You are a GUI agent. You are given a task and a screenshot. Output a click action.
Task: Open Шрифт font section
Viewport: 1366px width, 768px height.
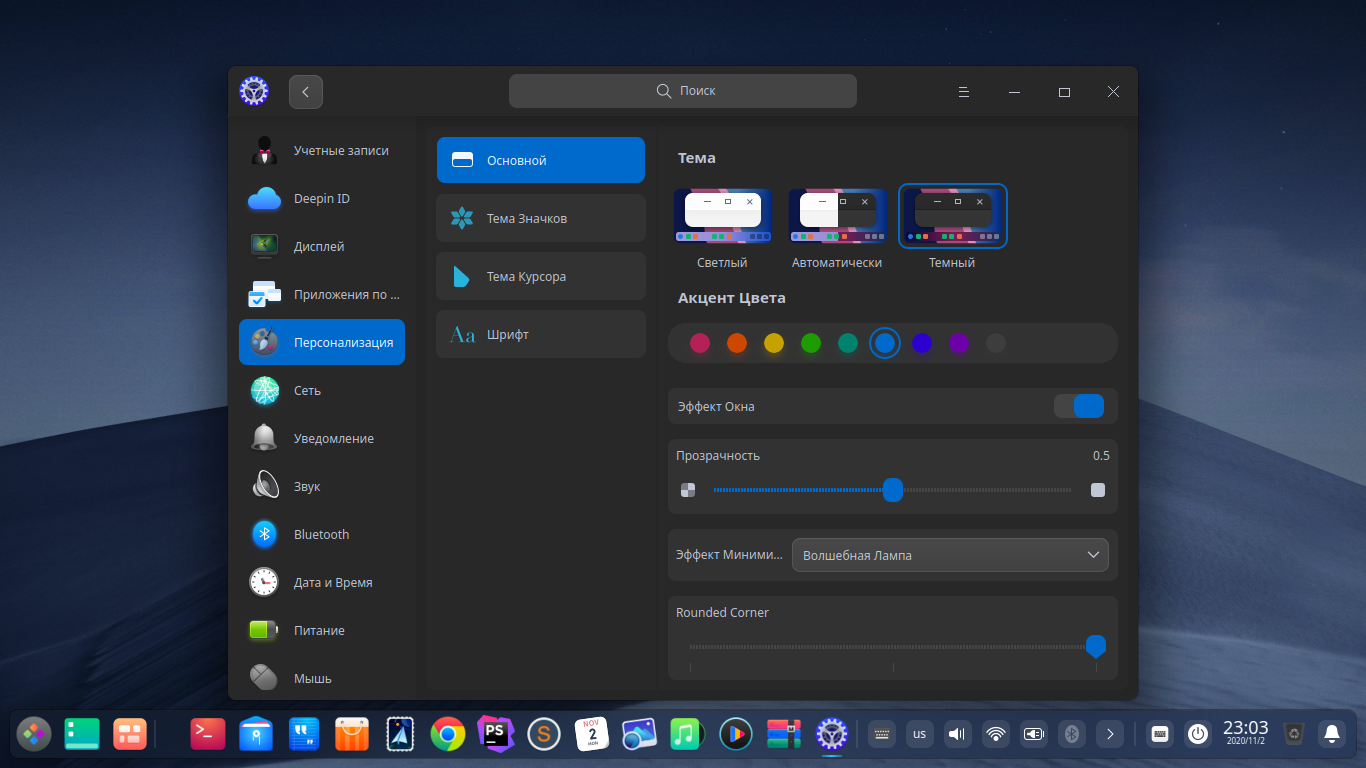541,334
